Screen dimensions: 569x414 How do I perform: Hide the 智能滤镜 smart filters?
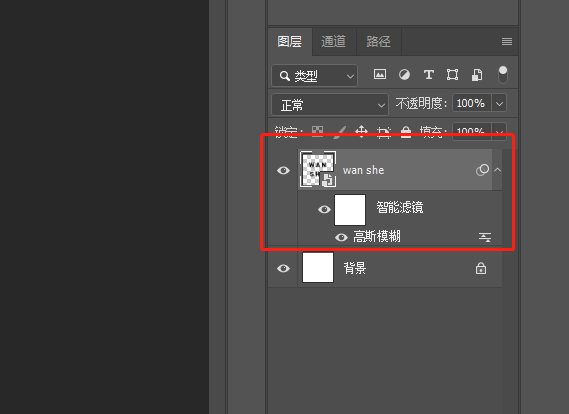[324, 209]
